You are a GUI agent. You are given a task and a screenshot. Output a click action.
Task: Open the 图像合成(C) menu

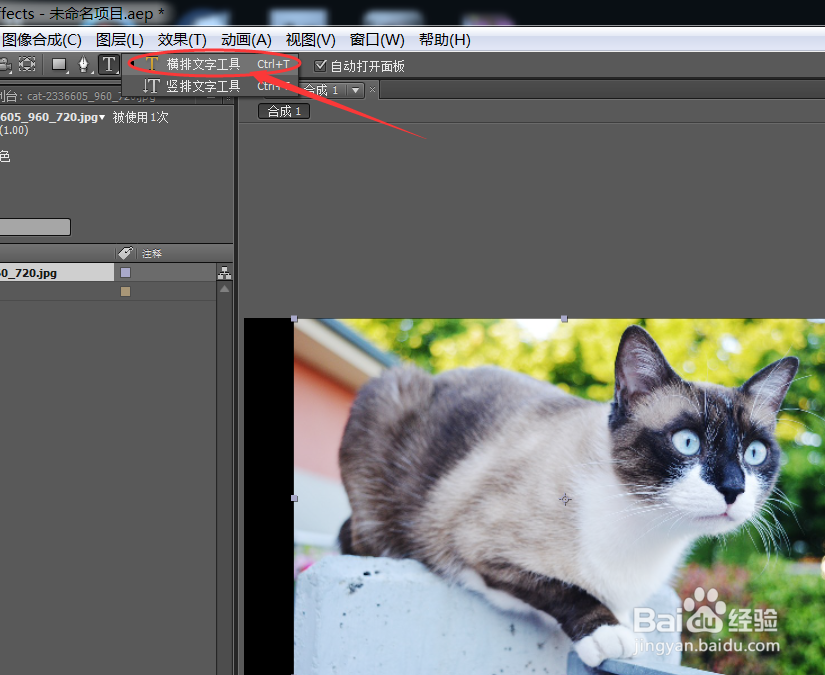pos(42,40)
